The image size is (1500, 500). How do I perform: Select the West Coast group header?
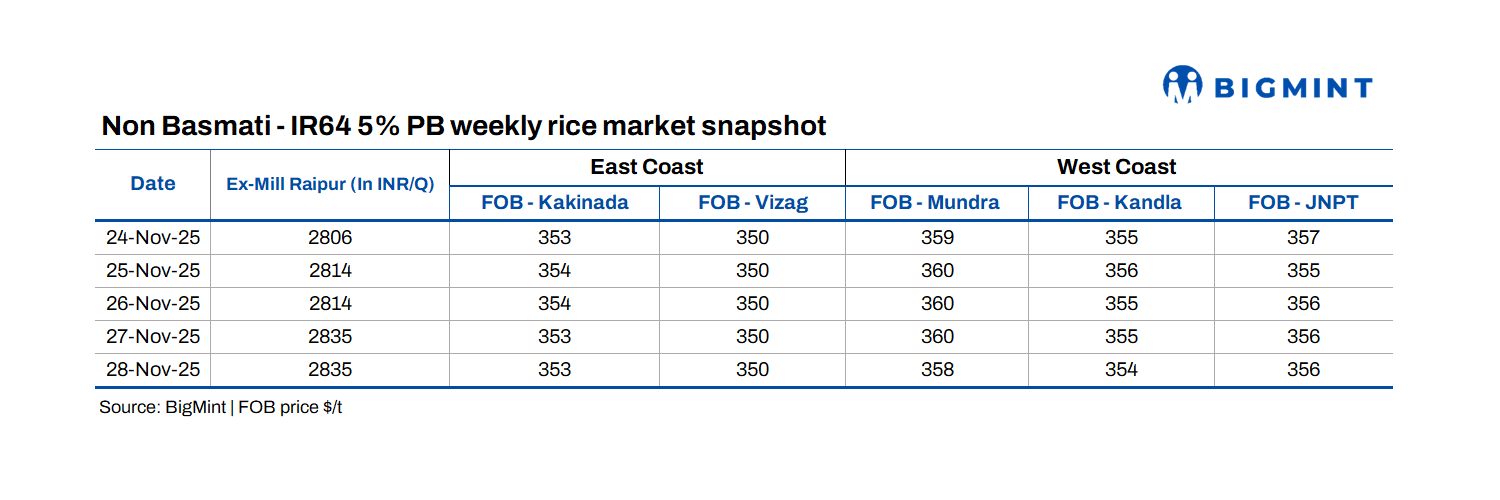tap(1117, 167)
